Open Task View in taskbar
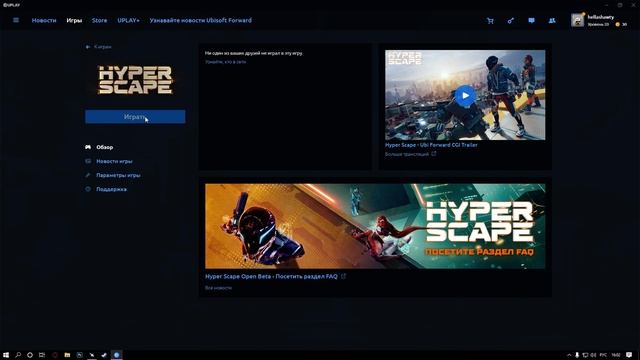Image resolution: width=640 pixels, height=360 pixels. click(x=42, y=355)
